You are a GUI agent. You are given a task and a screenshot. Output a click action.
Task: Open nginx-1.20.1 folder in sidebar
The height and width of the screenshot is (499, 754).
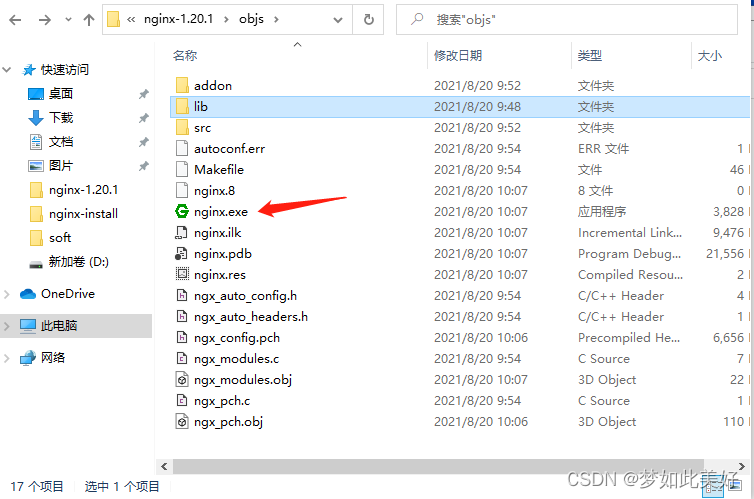pyautogui.click(x=83, y=189)
